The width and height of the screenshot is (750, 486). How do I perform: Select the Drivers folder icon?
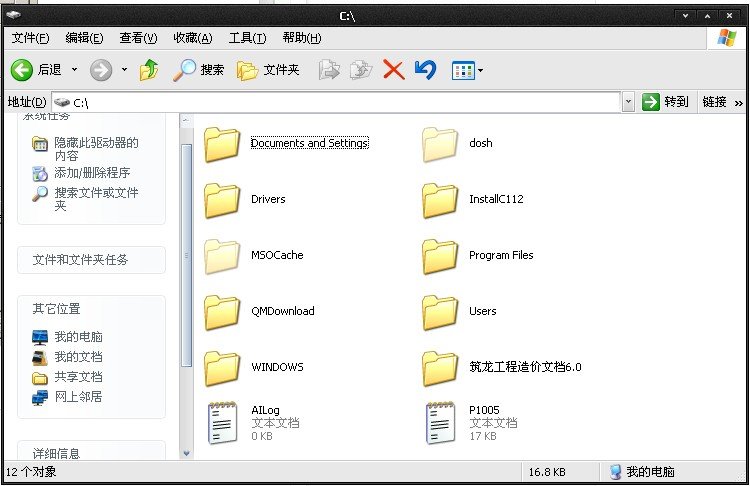pyautogui.click(x=222, y=200)
